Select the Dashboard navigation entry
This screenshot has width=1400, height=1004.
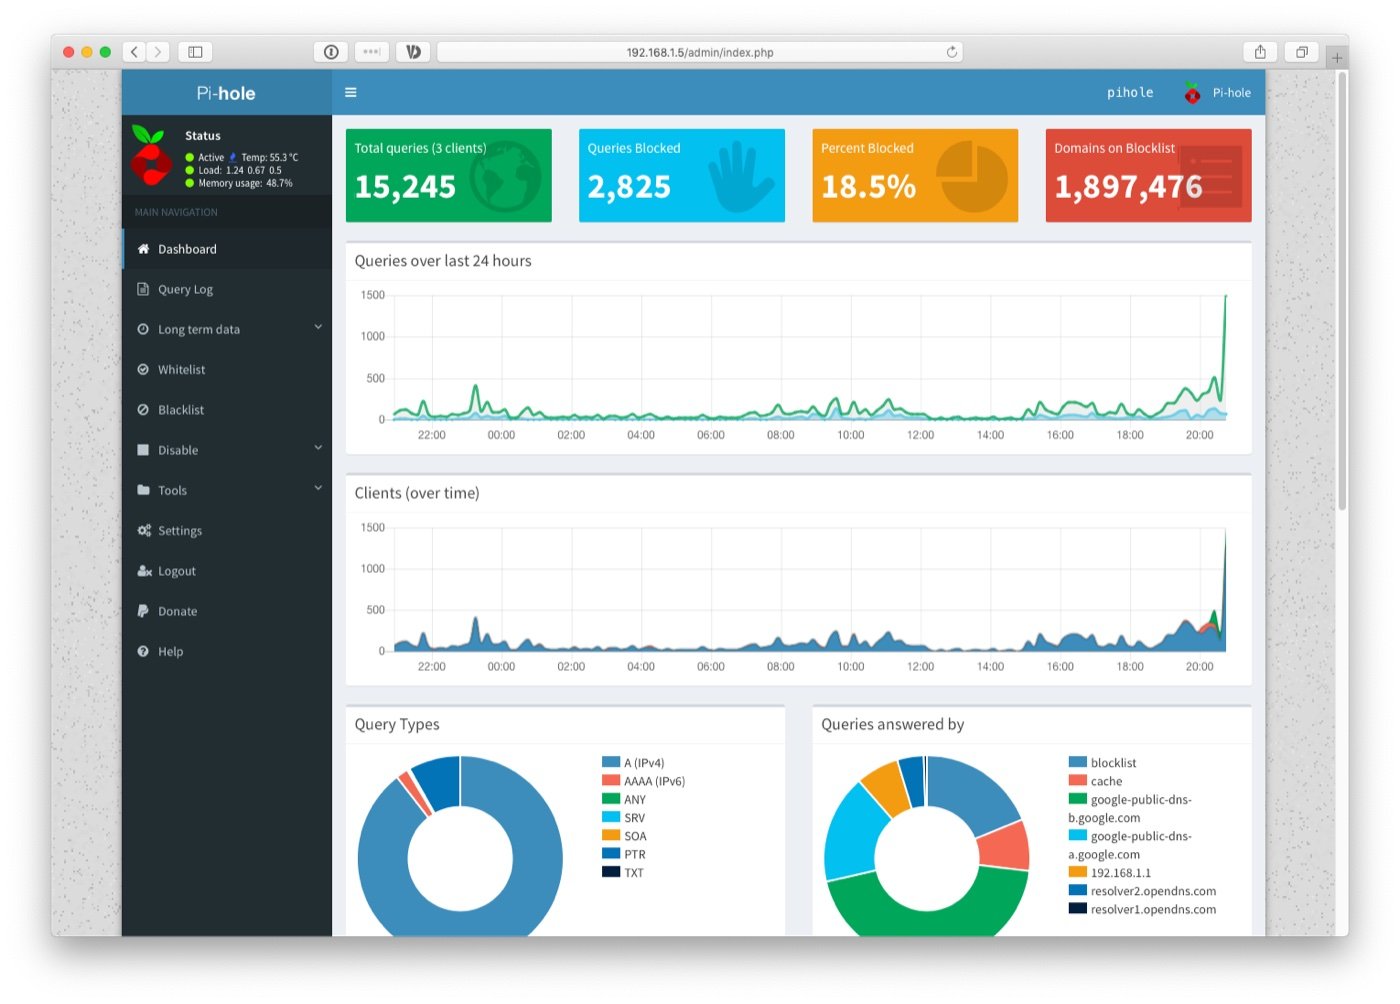(188, 248)
